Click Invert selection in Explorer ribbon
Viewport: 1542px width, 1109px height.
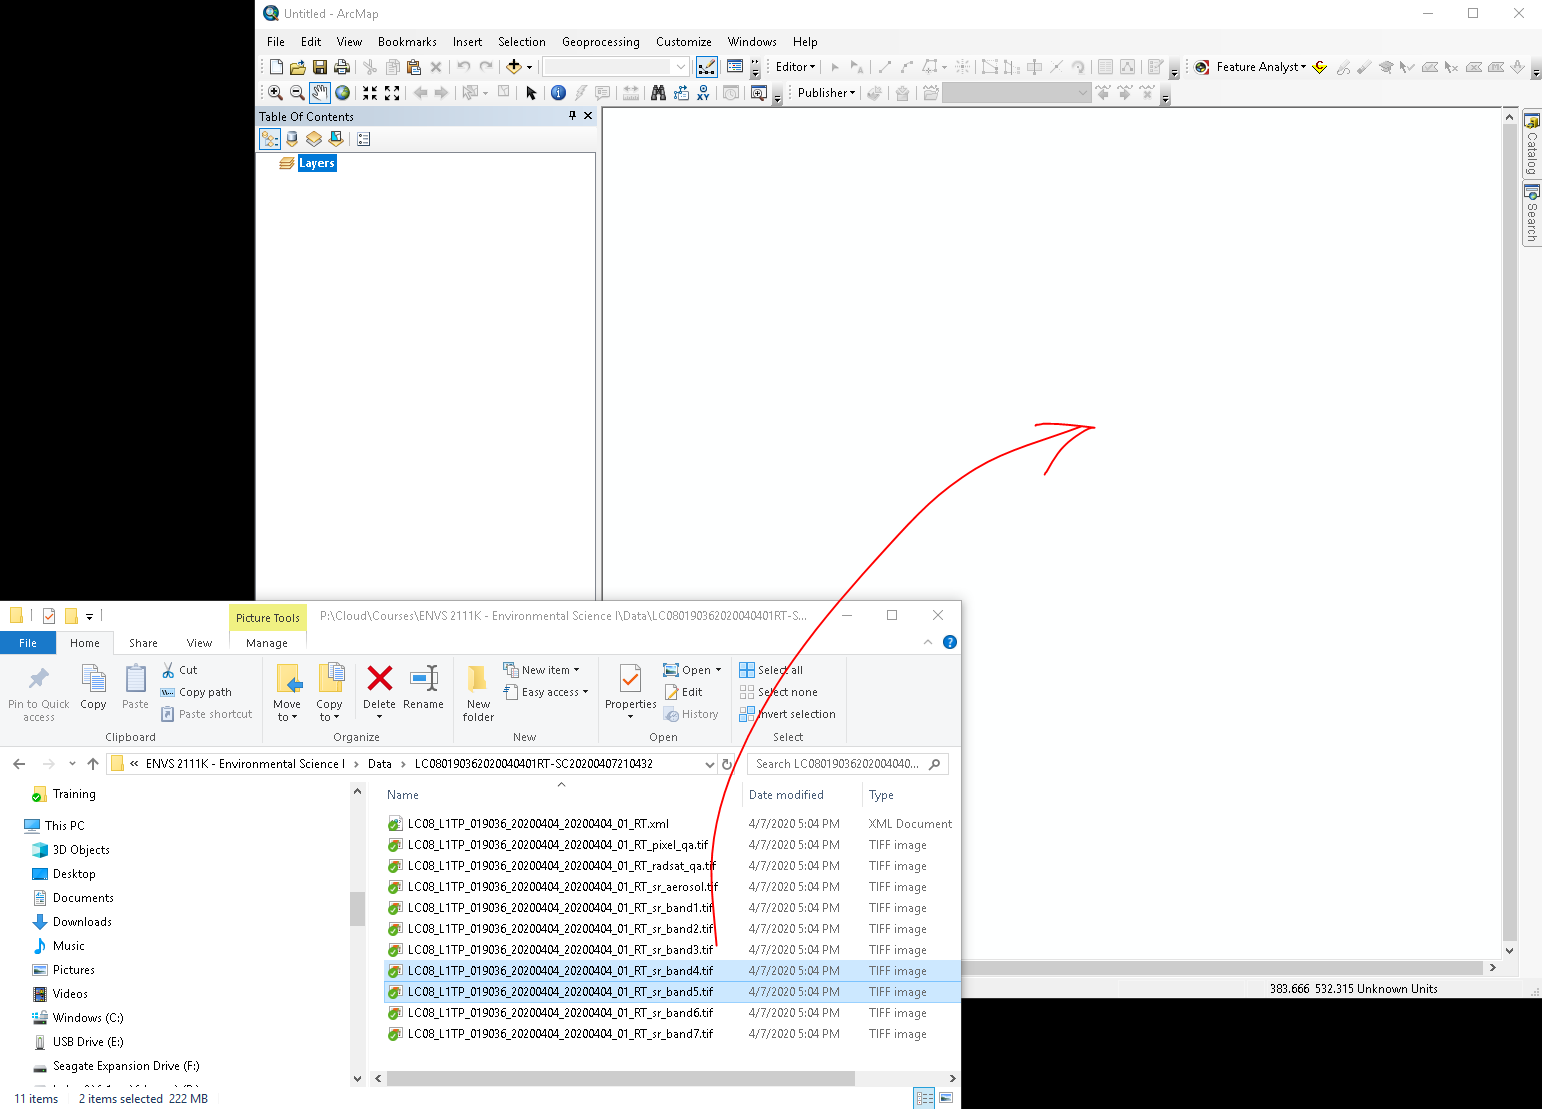coord(796,714)
